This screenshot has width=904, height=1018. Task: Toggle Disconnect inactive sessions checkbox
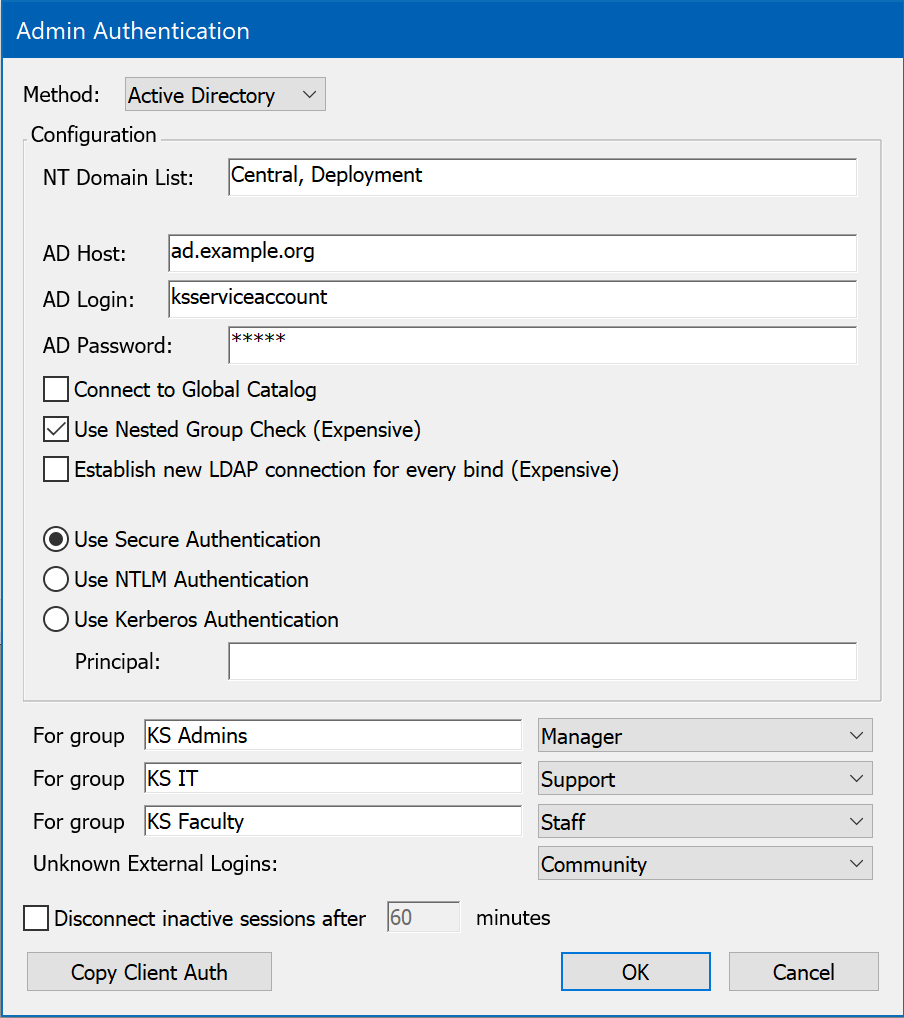pyautogui.click(x=36, y=918)
